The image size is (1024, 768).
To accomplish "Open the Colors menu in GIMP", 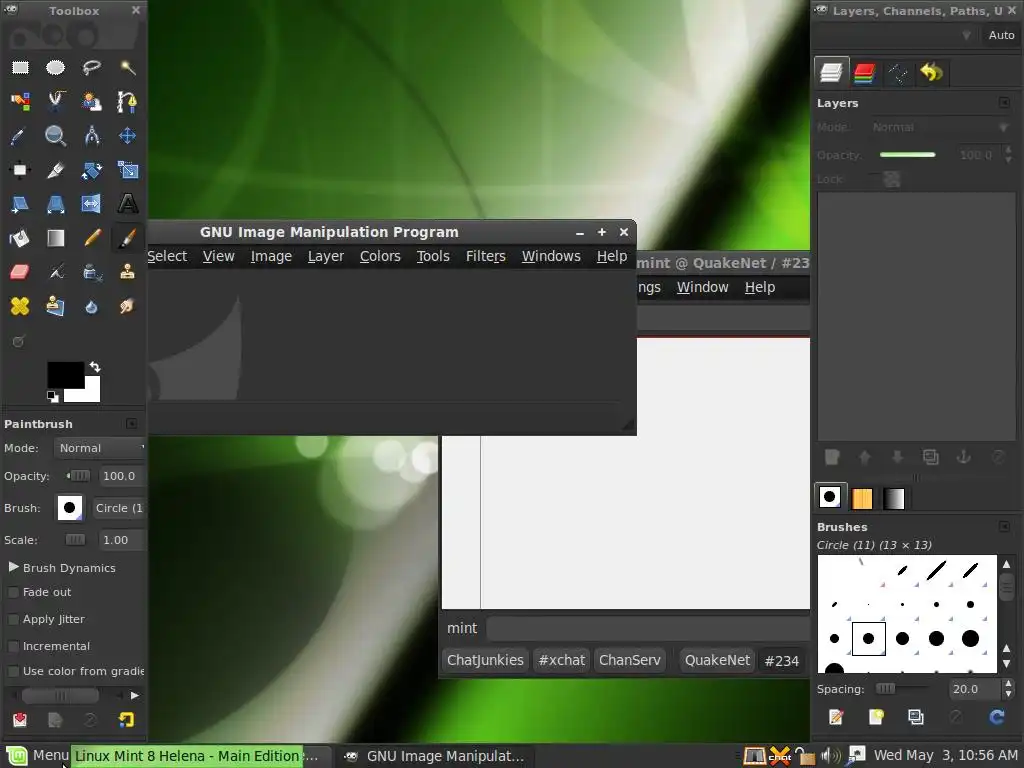I will pyautogui.click(x=380, y=257).
